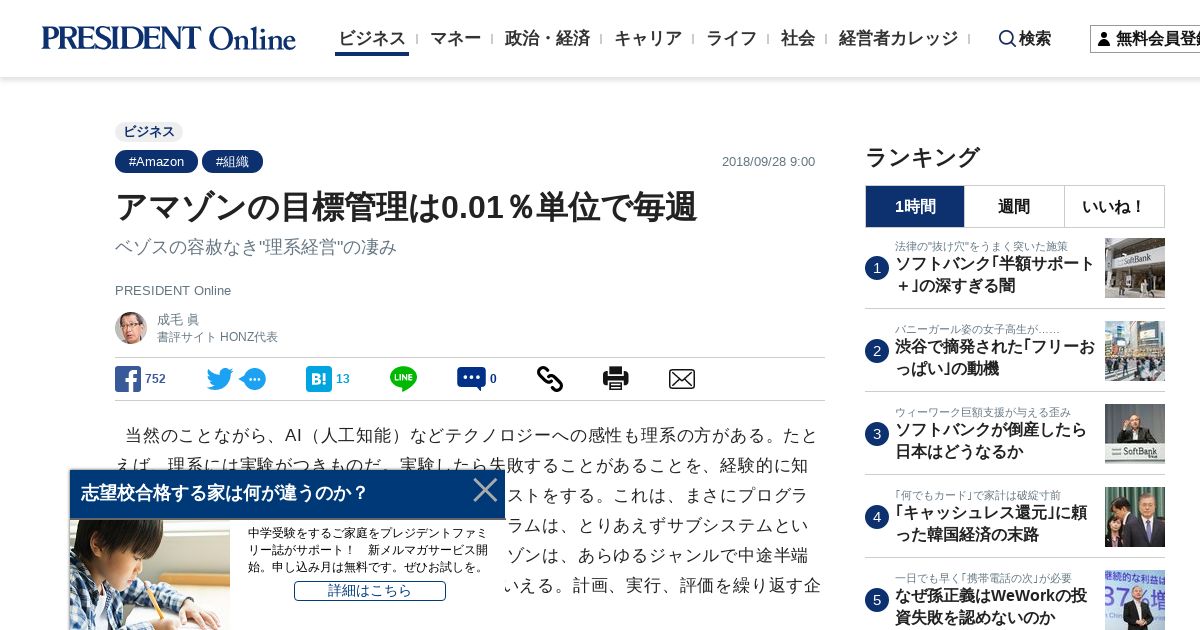Image resolution: width=1200 pixels, height=630 pixels.
Task: Open 社会 navigation menu
Action: point(798,38)
